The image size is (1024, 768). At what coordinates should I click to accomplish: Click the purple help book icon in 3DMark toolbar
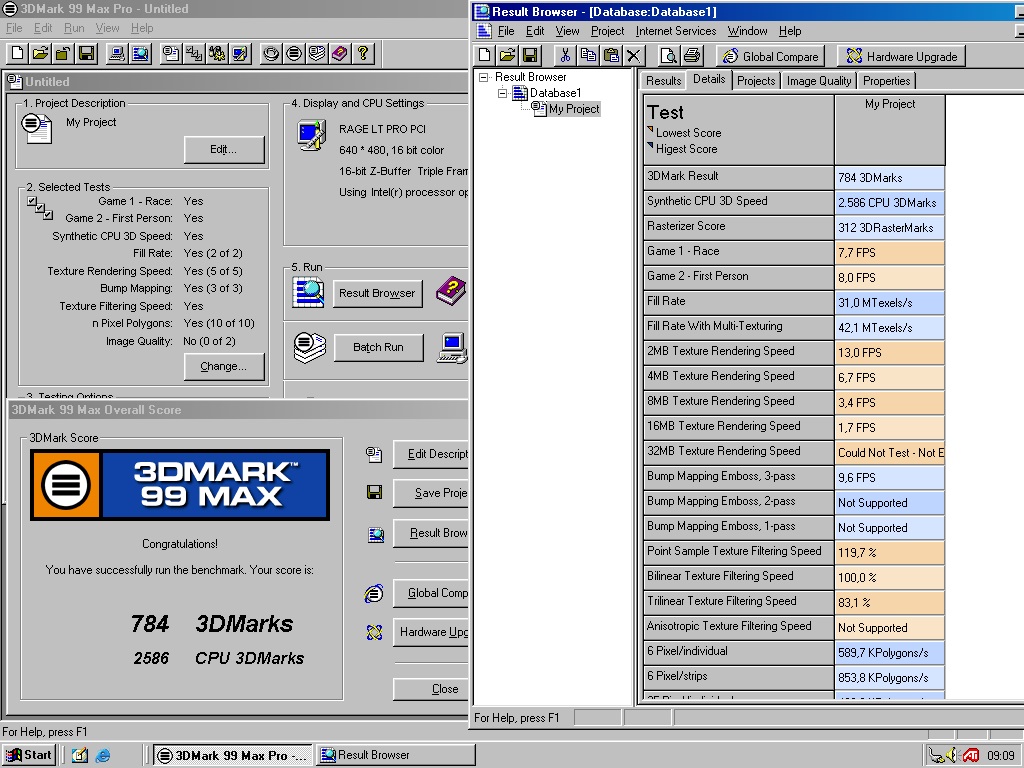coord(340,54)
